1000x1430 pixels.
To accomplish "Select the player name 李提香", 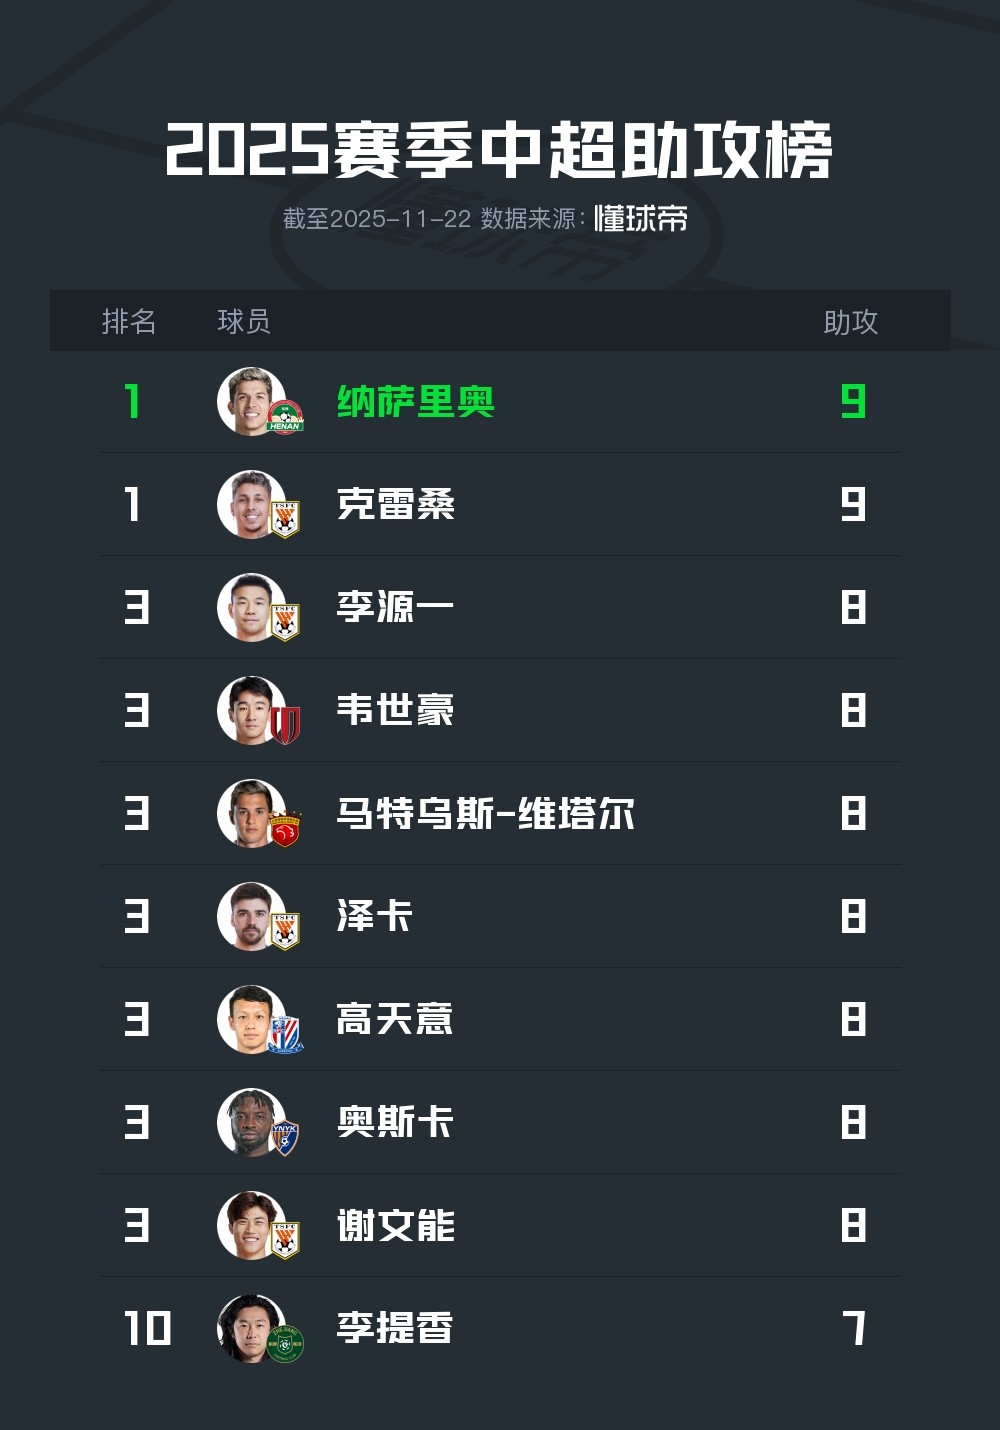I will point(396,1328).
